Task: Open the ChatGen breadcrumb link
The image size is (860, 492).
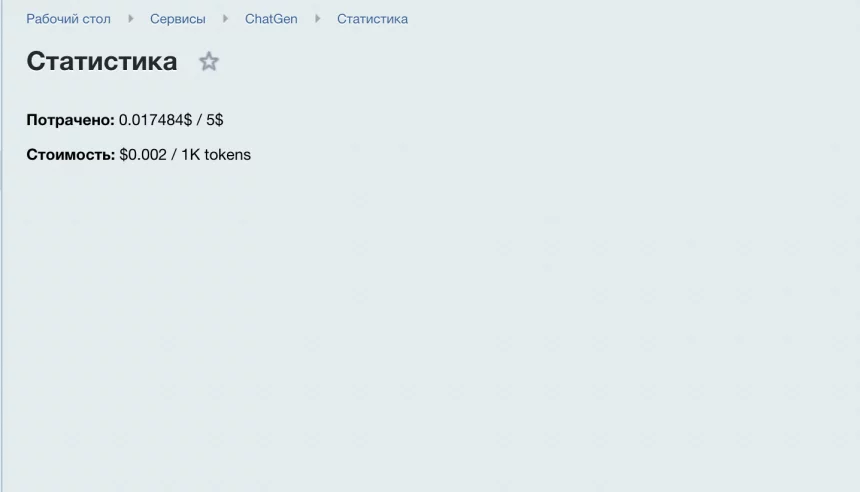Action: point(271,19)
